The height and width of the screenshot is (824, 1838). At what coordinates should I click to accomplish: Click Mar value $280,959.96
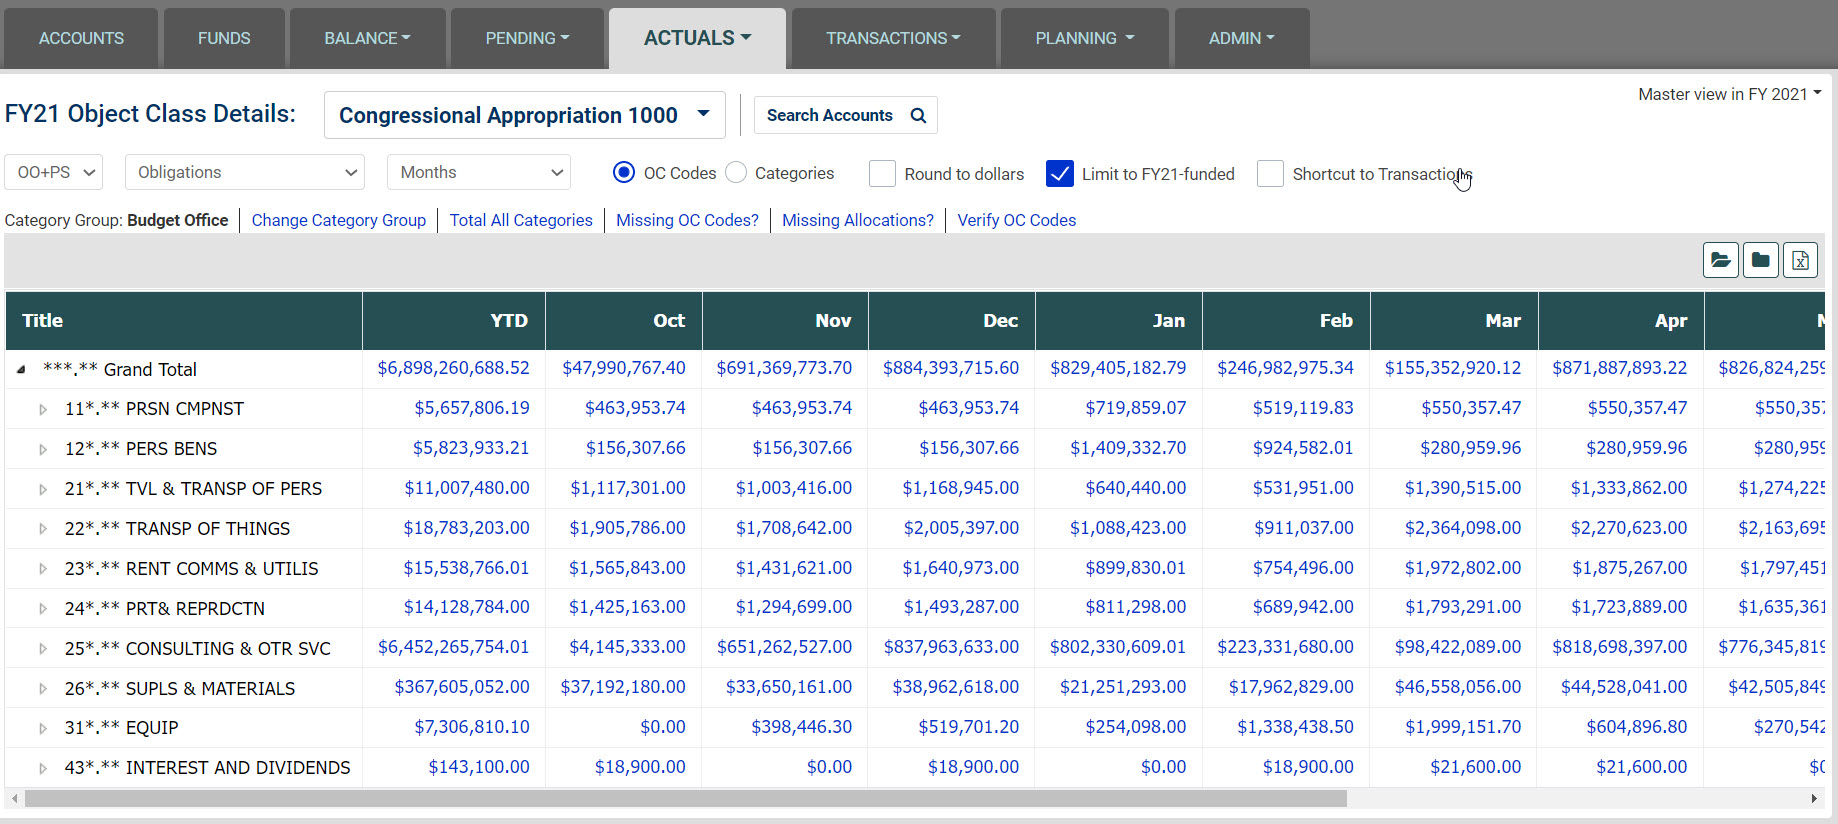pos(1470,448)
